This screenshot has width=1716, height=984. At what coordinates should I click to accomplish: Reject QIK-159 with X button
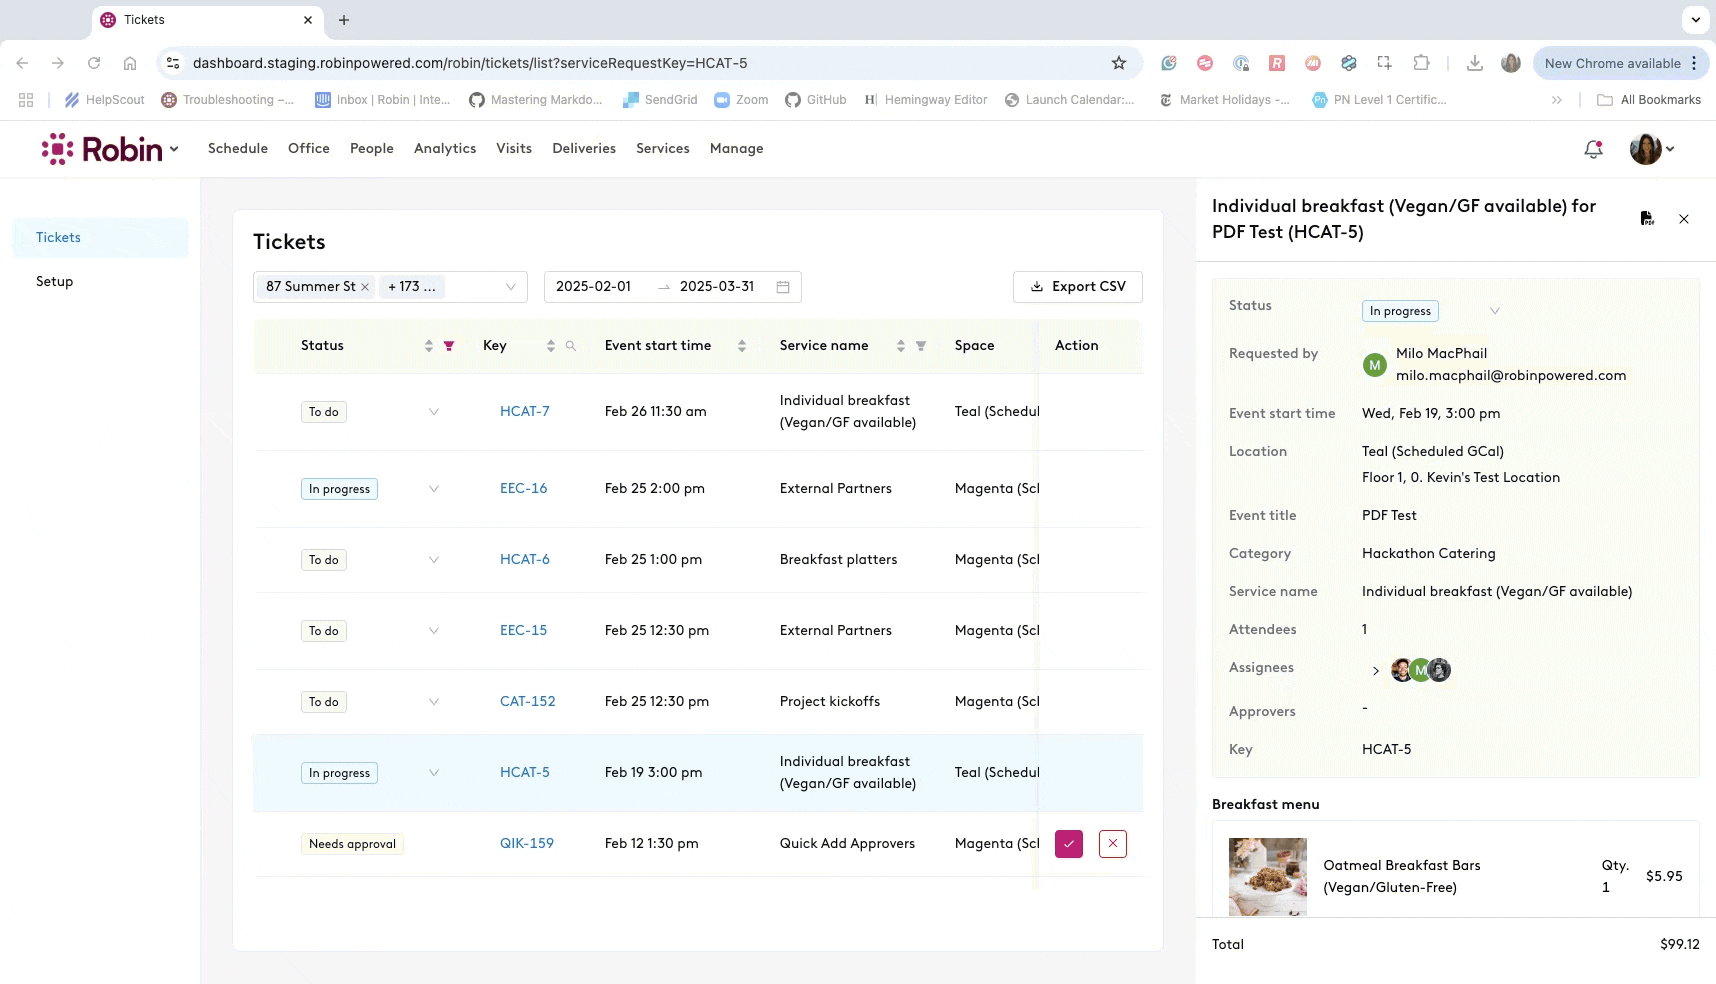click(x=1113, y=844)
